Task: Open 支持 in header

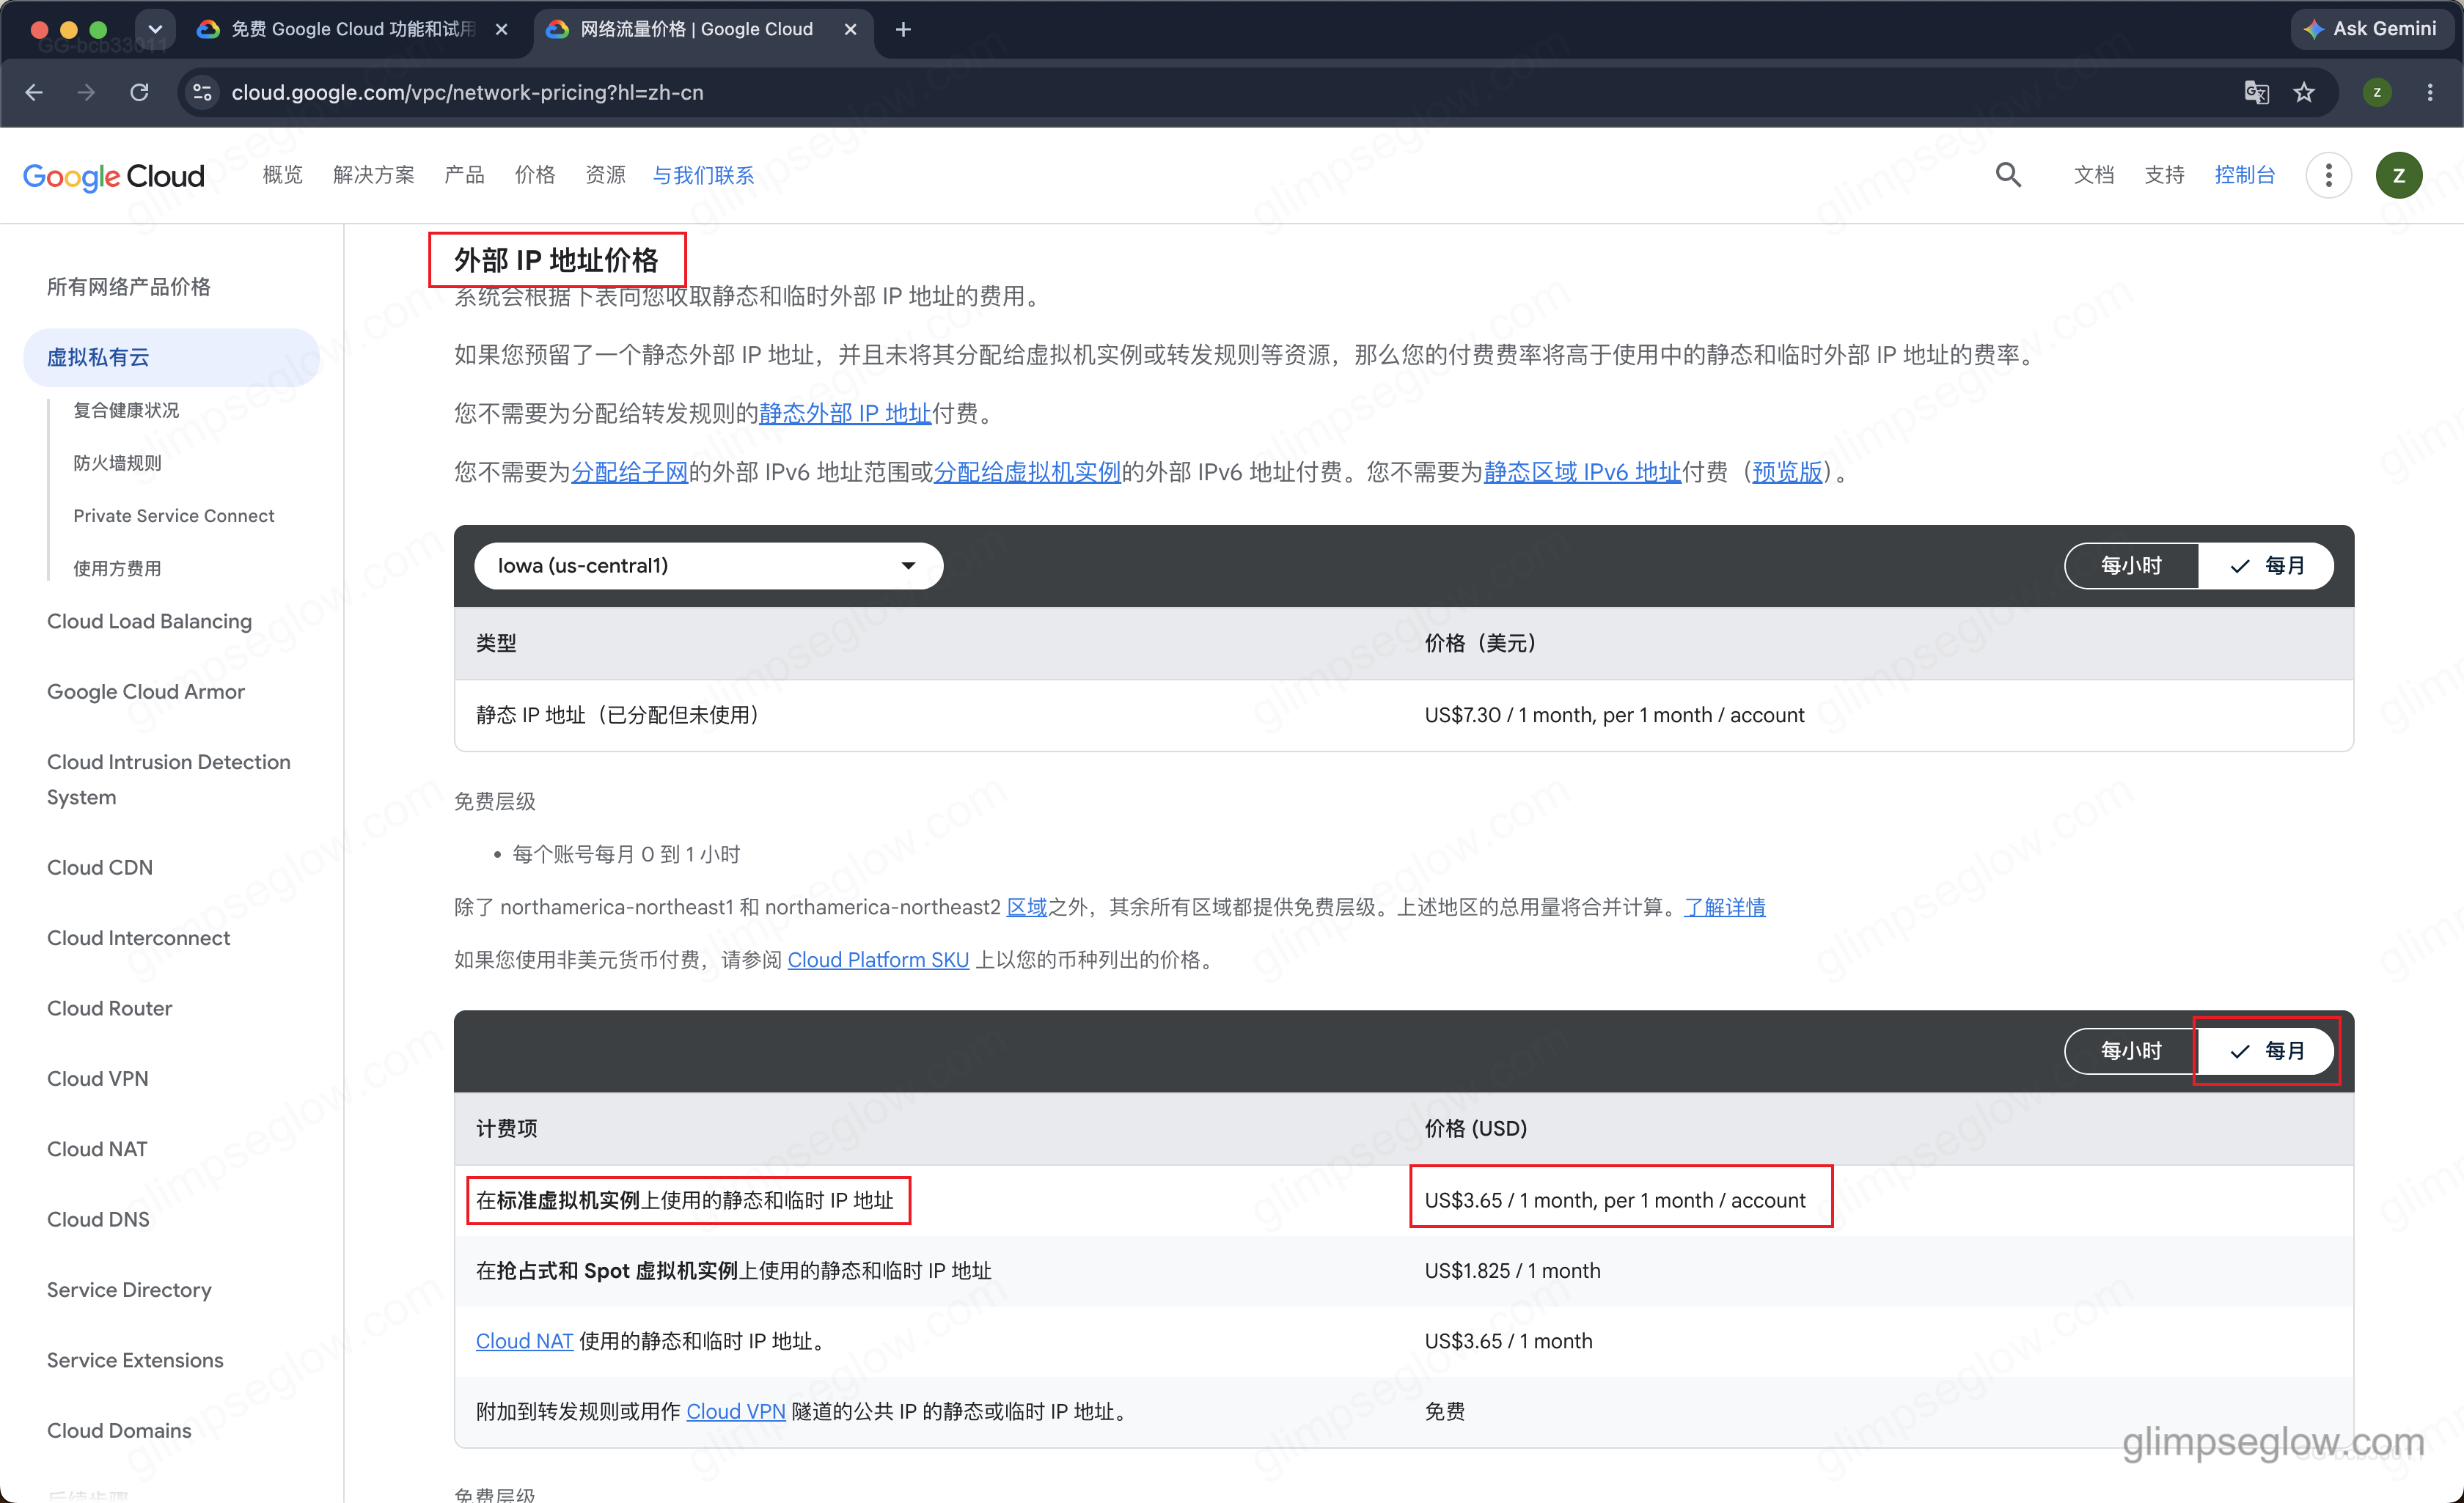Action: [x=2164, y=175]
